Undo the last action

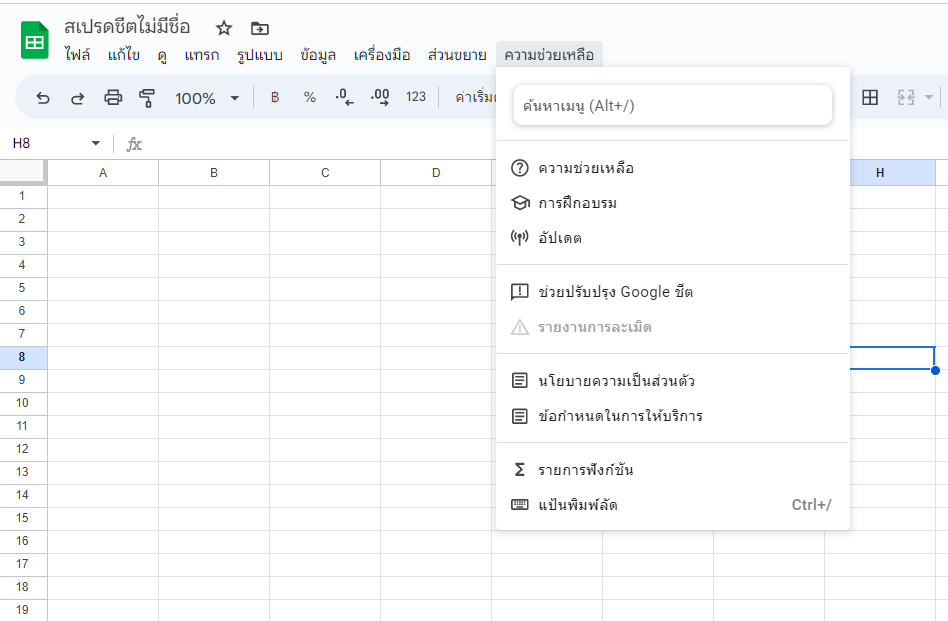click(x=41, y=97)
